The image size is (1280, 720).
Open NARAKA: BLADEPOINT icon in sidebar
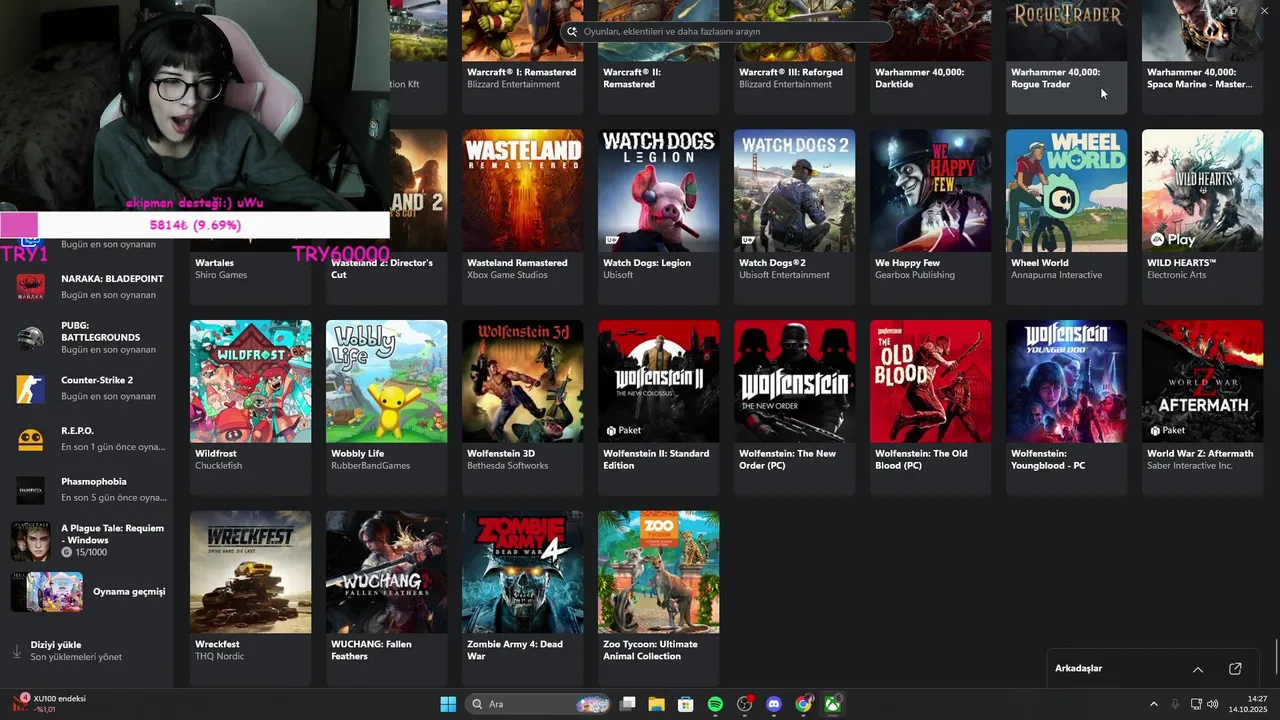[x=30, y=287]
